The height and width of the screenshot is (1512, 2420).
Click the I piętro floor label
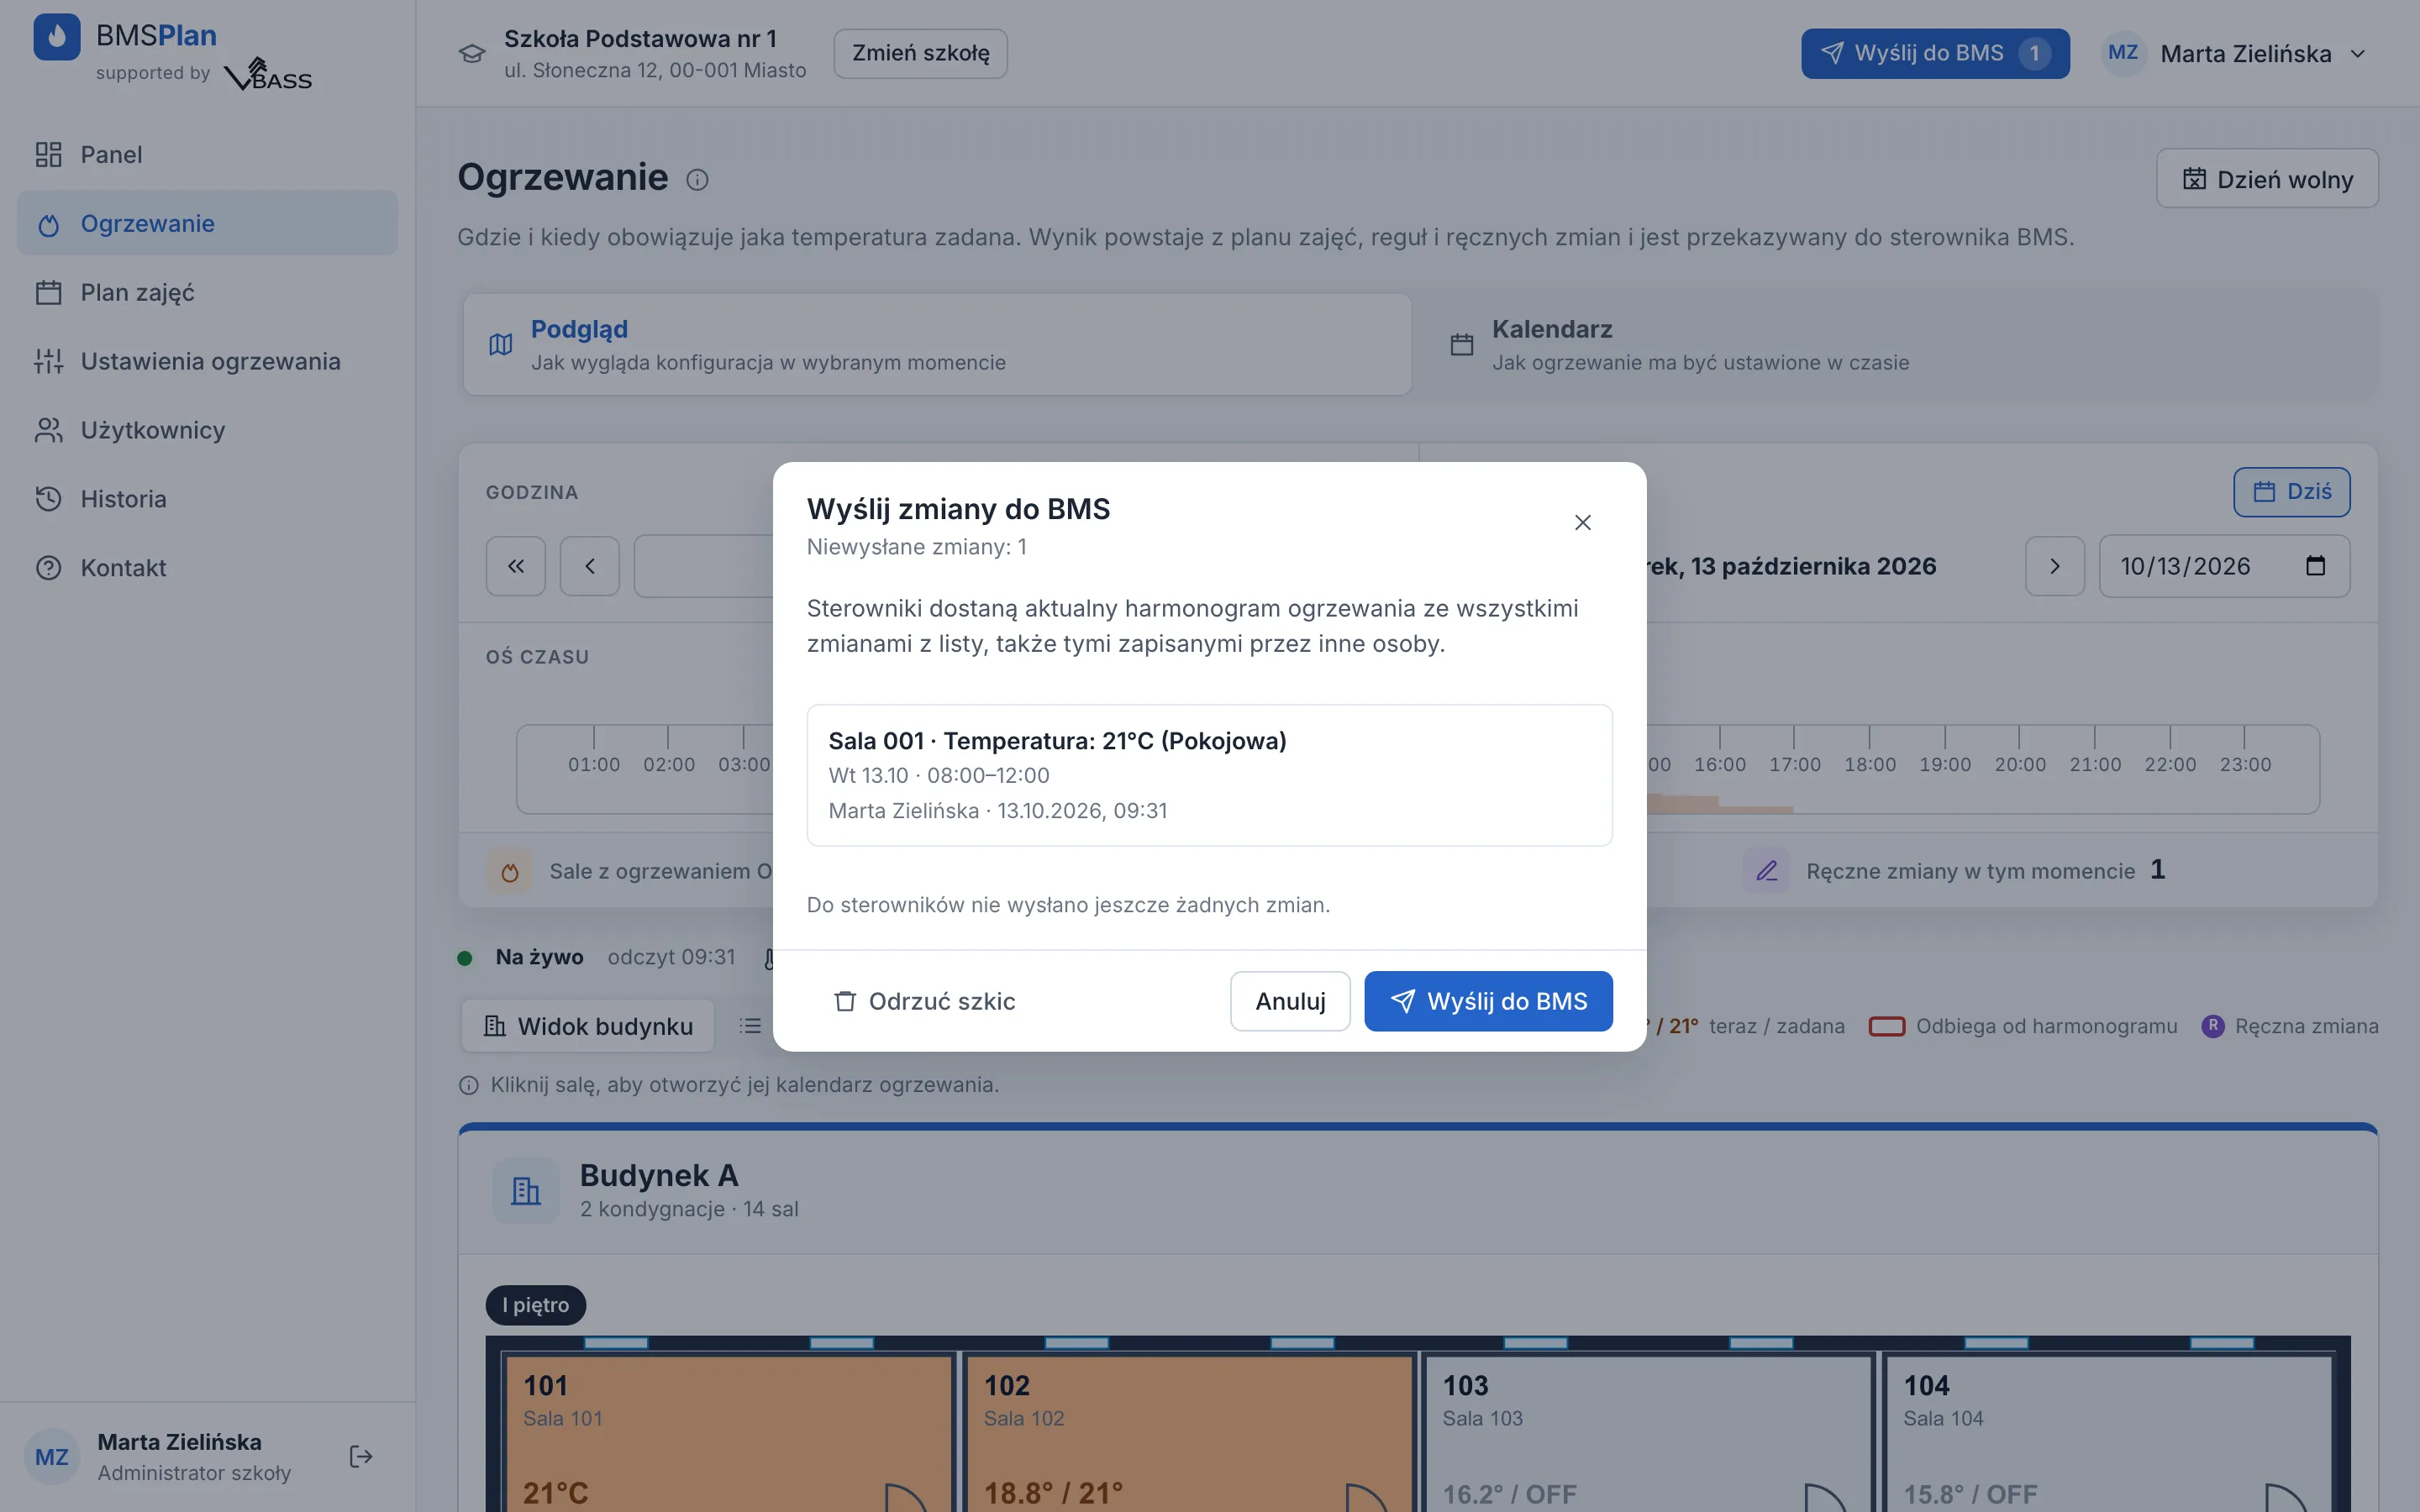pos(535,1305)
